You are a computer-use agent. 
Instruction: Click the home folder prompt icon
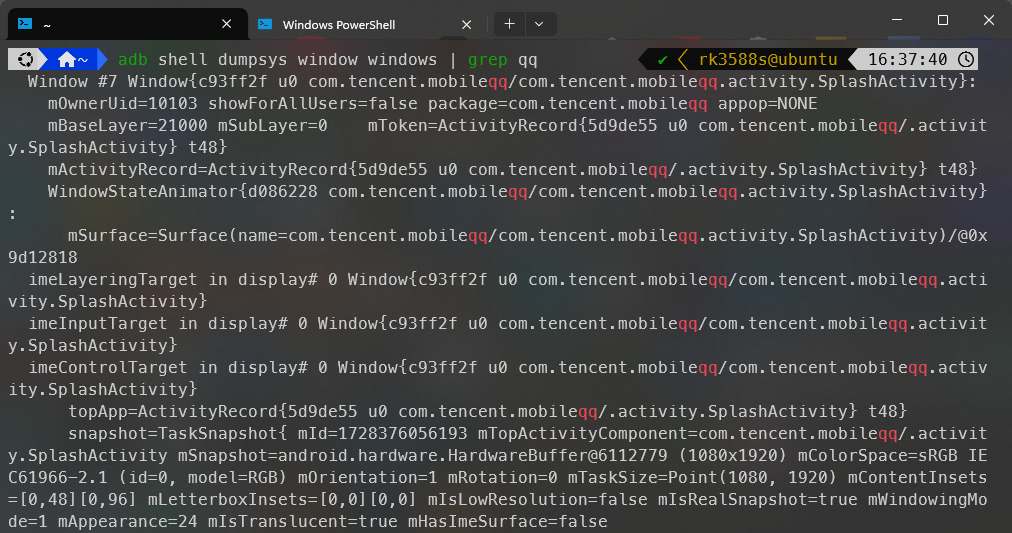(x=66, y=60)
